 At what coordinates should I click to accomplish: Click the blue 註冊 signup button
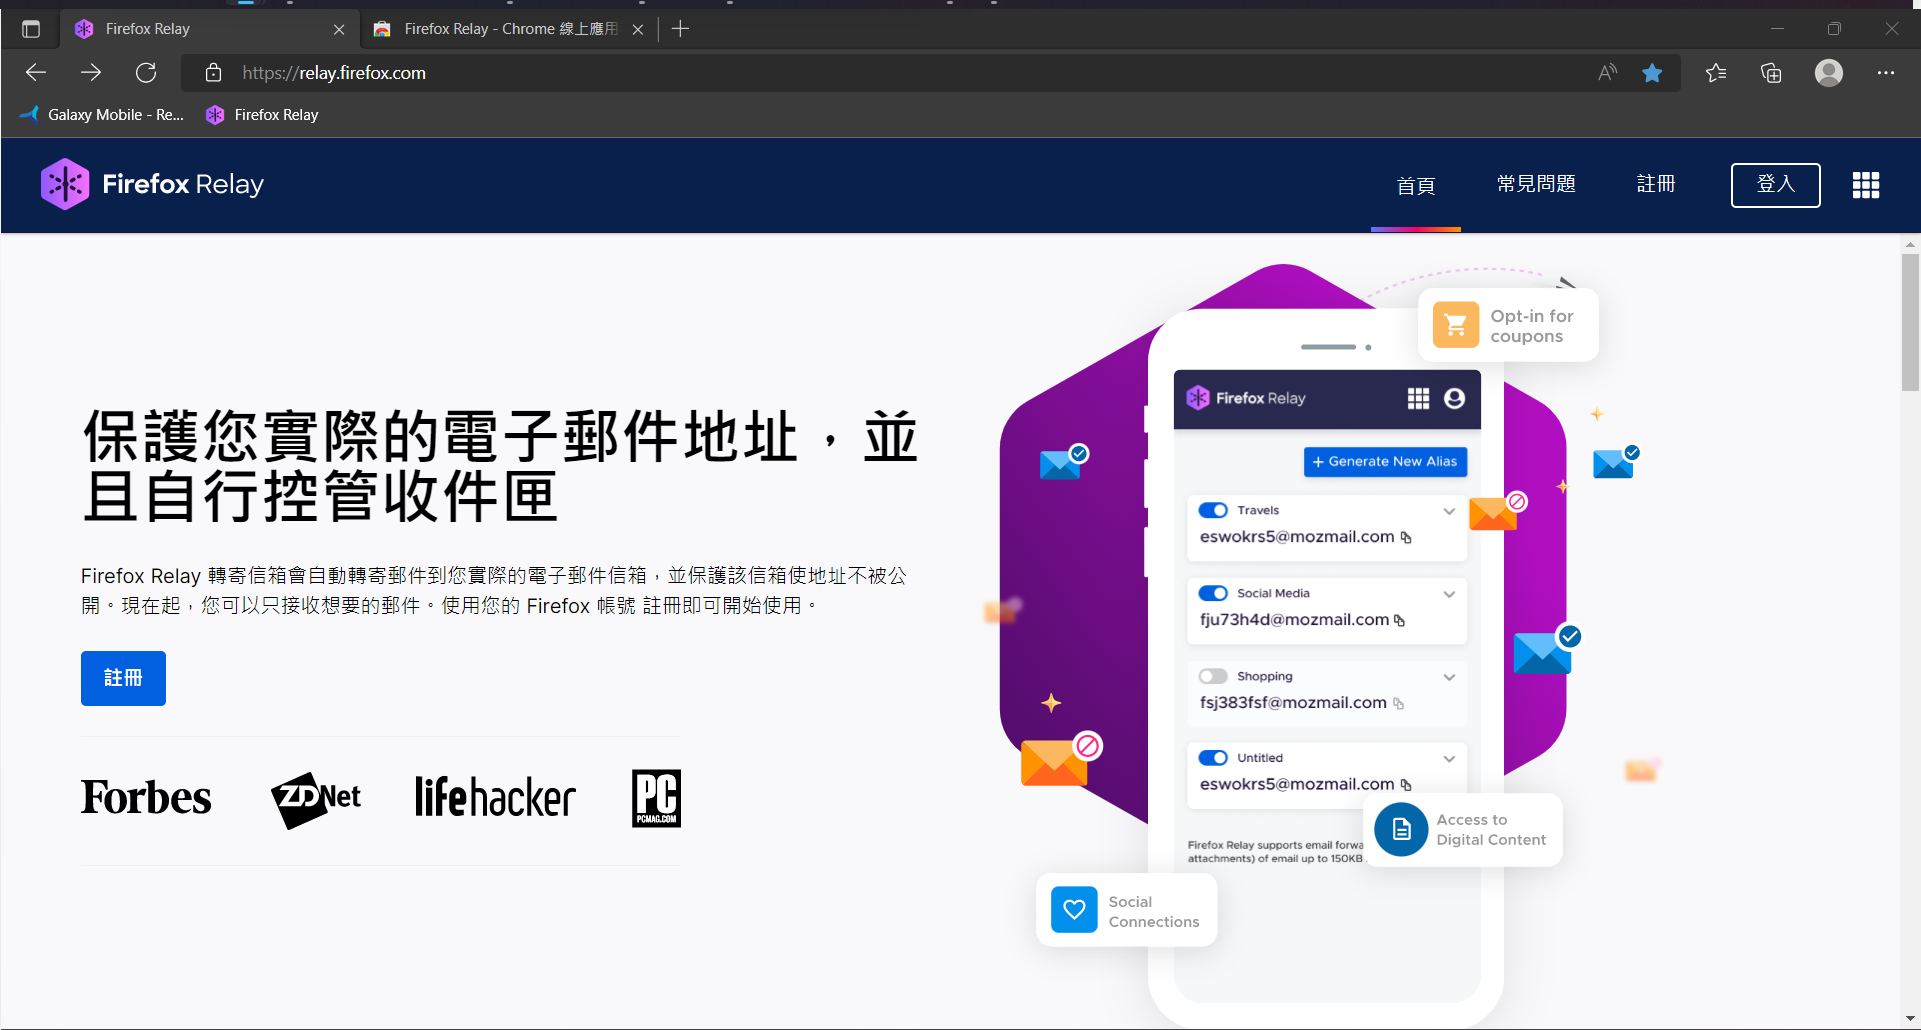123,678
